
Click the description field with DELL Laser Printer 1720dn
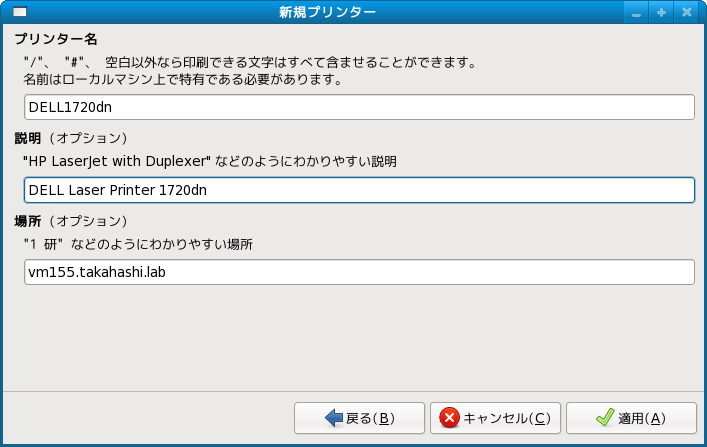[x=359, y=190]
